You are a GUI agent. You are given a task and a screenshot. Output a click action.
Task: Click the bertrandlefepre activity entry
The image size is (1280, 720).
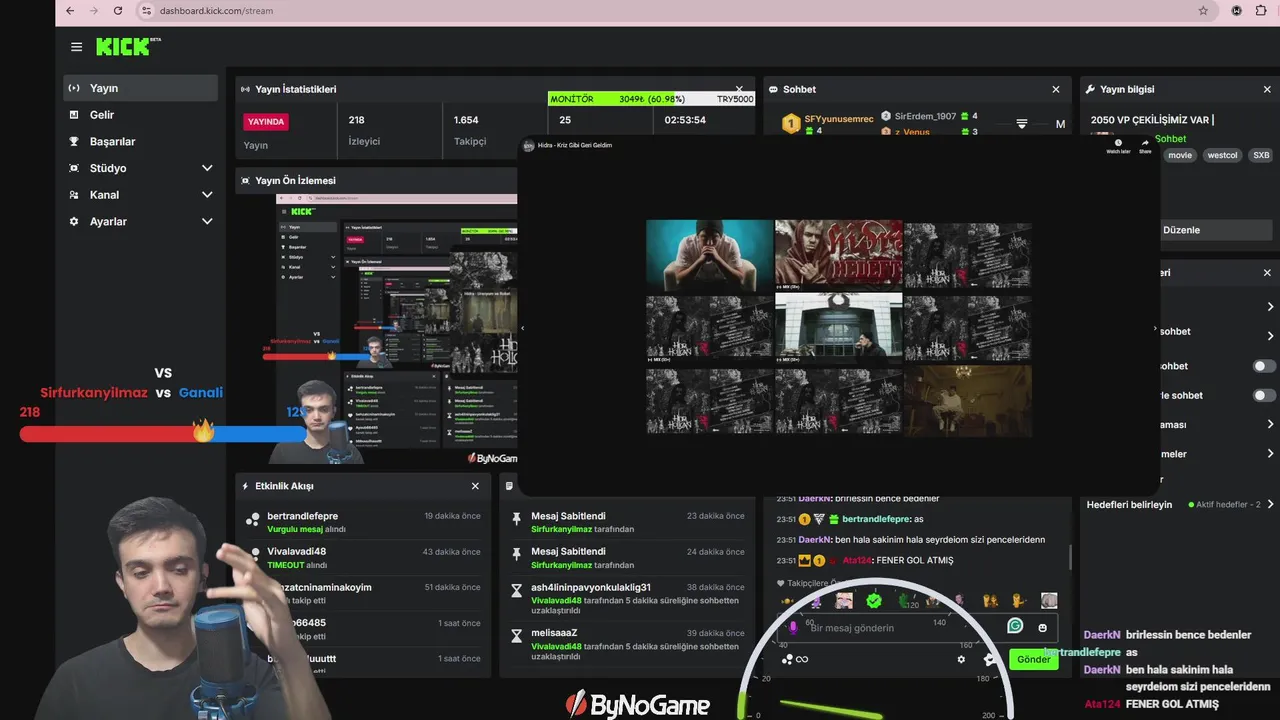pos(363,522)
